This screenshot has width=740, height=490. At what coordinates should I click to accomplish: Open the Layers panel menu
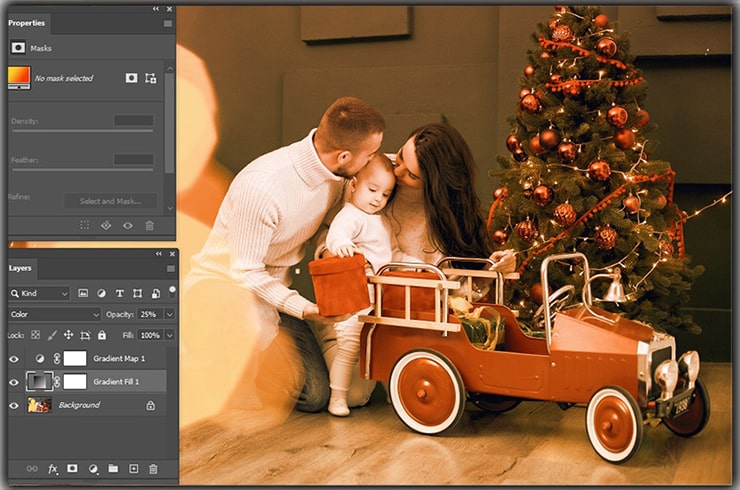click(170, 269)
